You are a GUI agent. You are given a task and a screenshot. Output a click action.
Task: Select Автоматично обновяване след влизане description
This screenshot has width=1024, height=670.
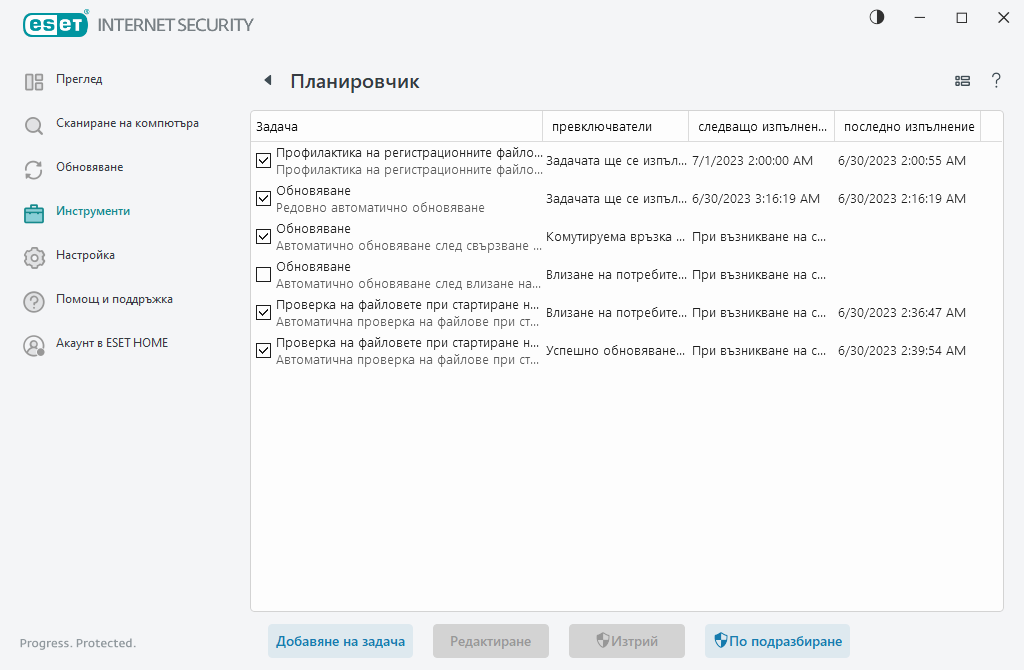[408, 283]
